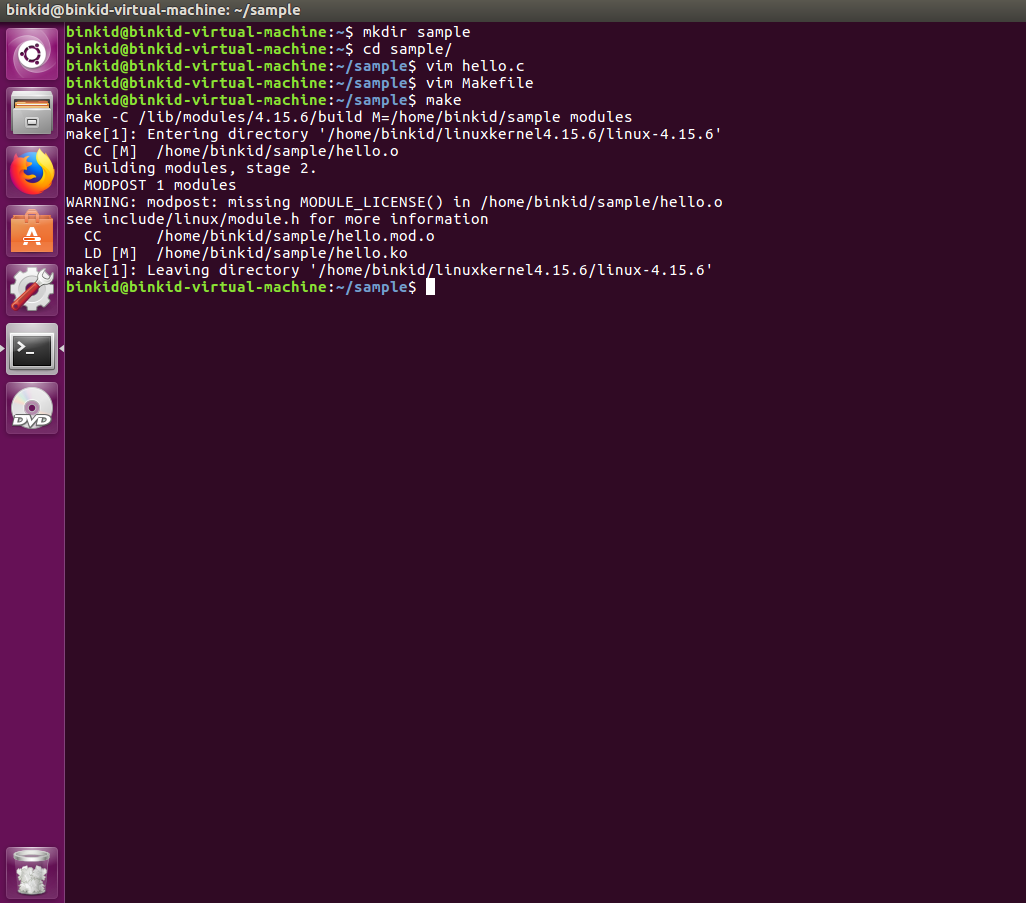This screenshot has width=1026, height=903.
Task: Open System Settings gear and wrench icon
Action: [x=32, y=290]
